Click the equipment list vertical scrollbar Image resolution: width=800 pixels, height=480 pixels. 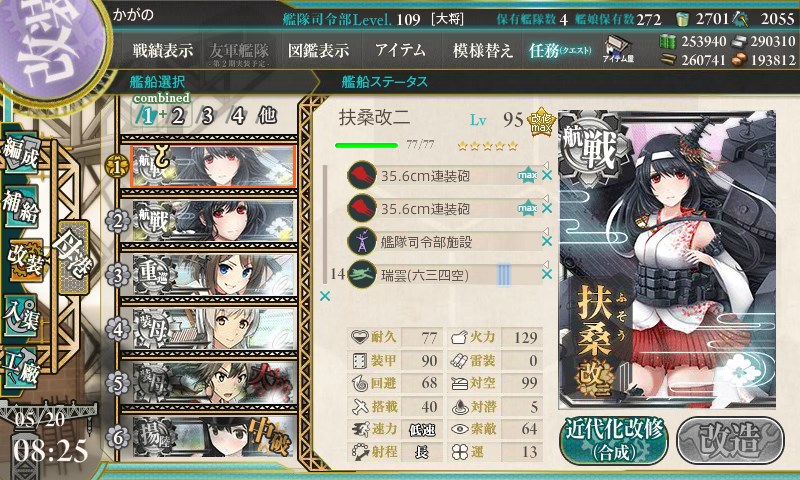tap(325, 224)
